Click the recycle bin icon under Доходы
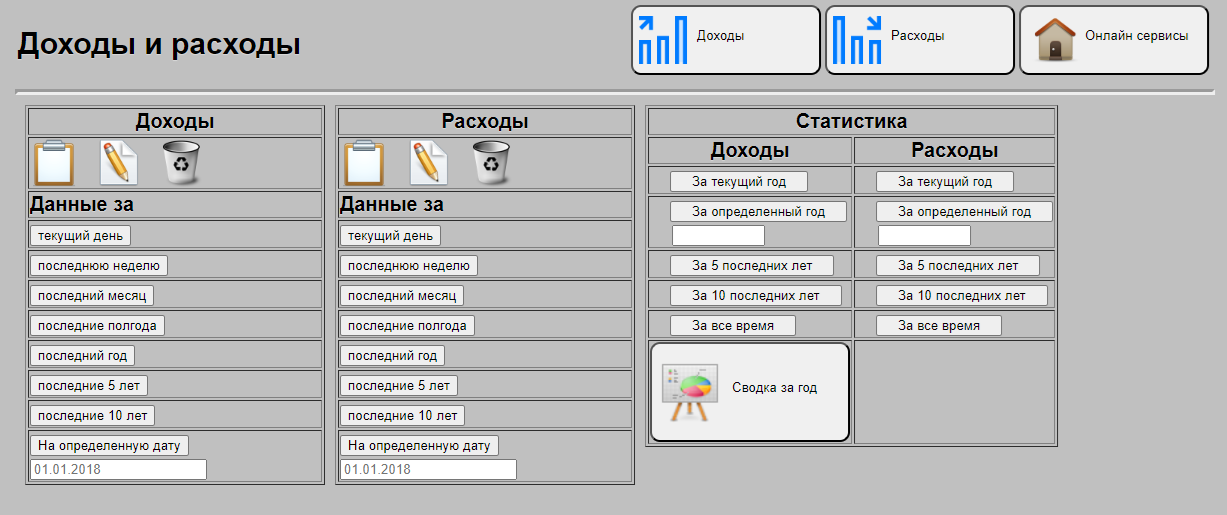This screenshot has height=515, width=1227. pos(181,163)
